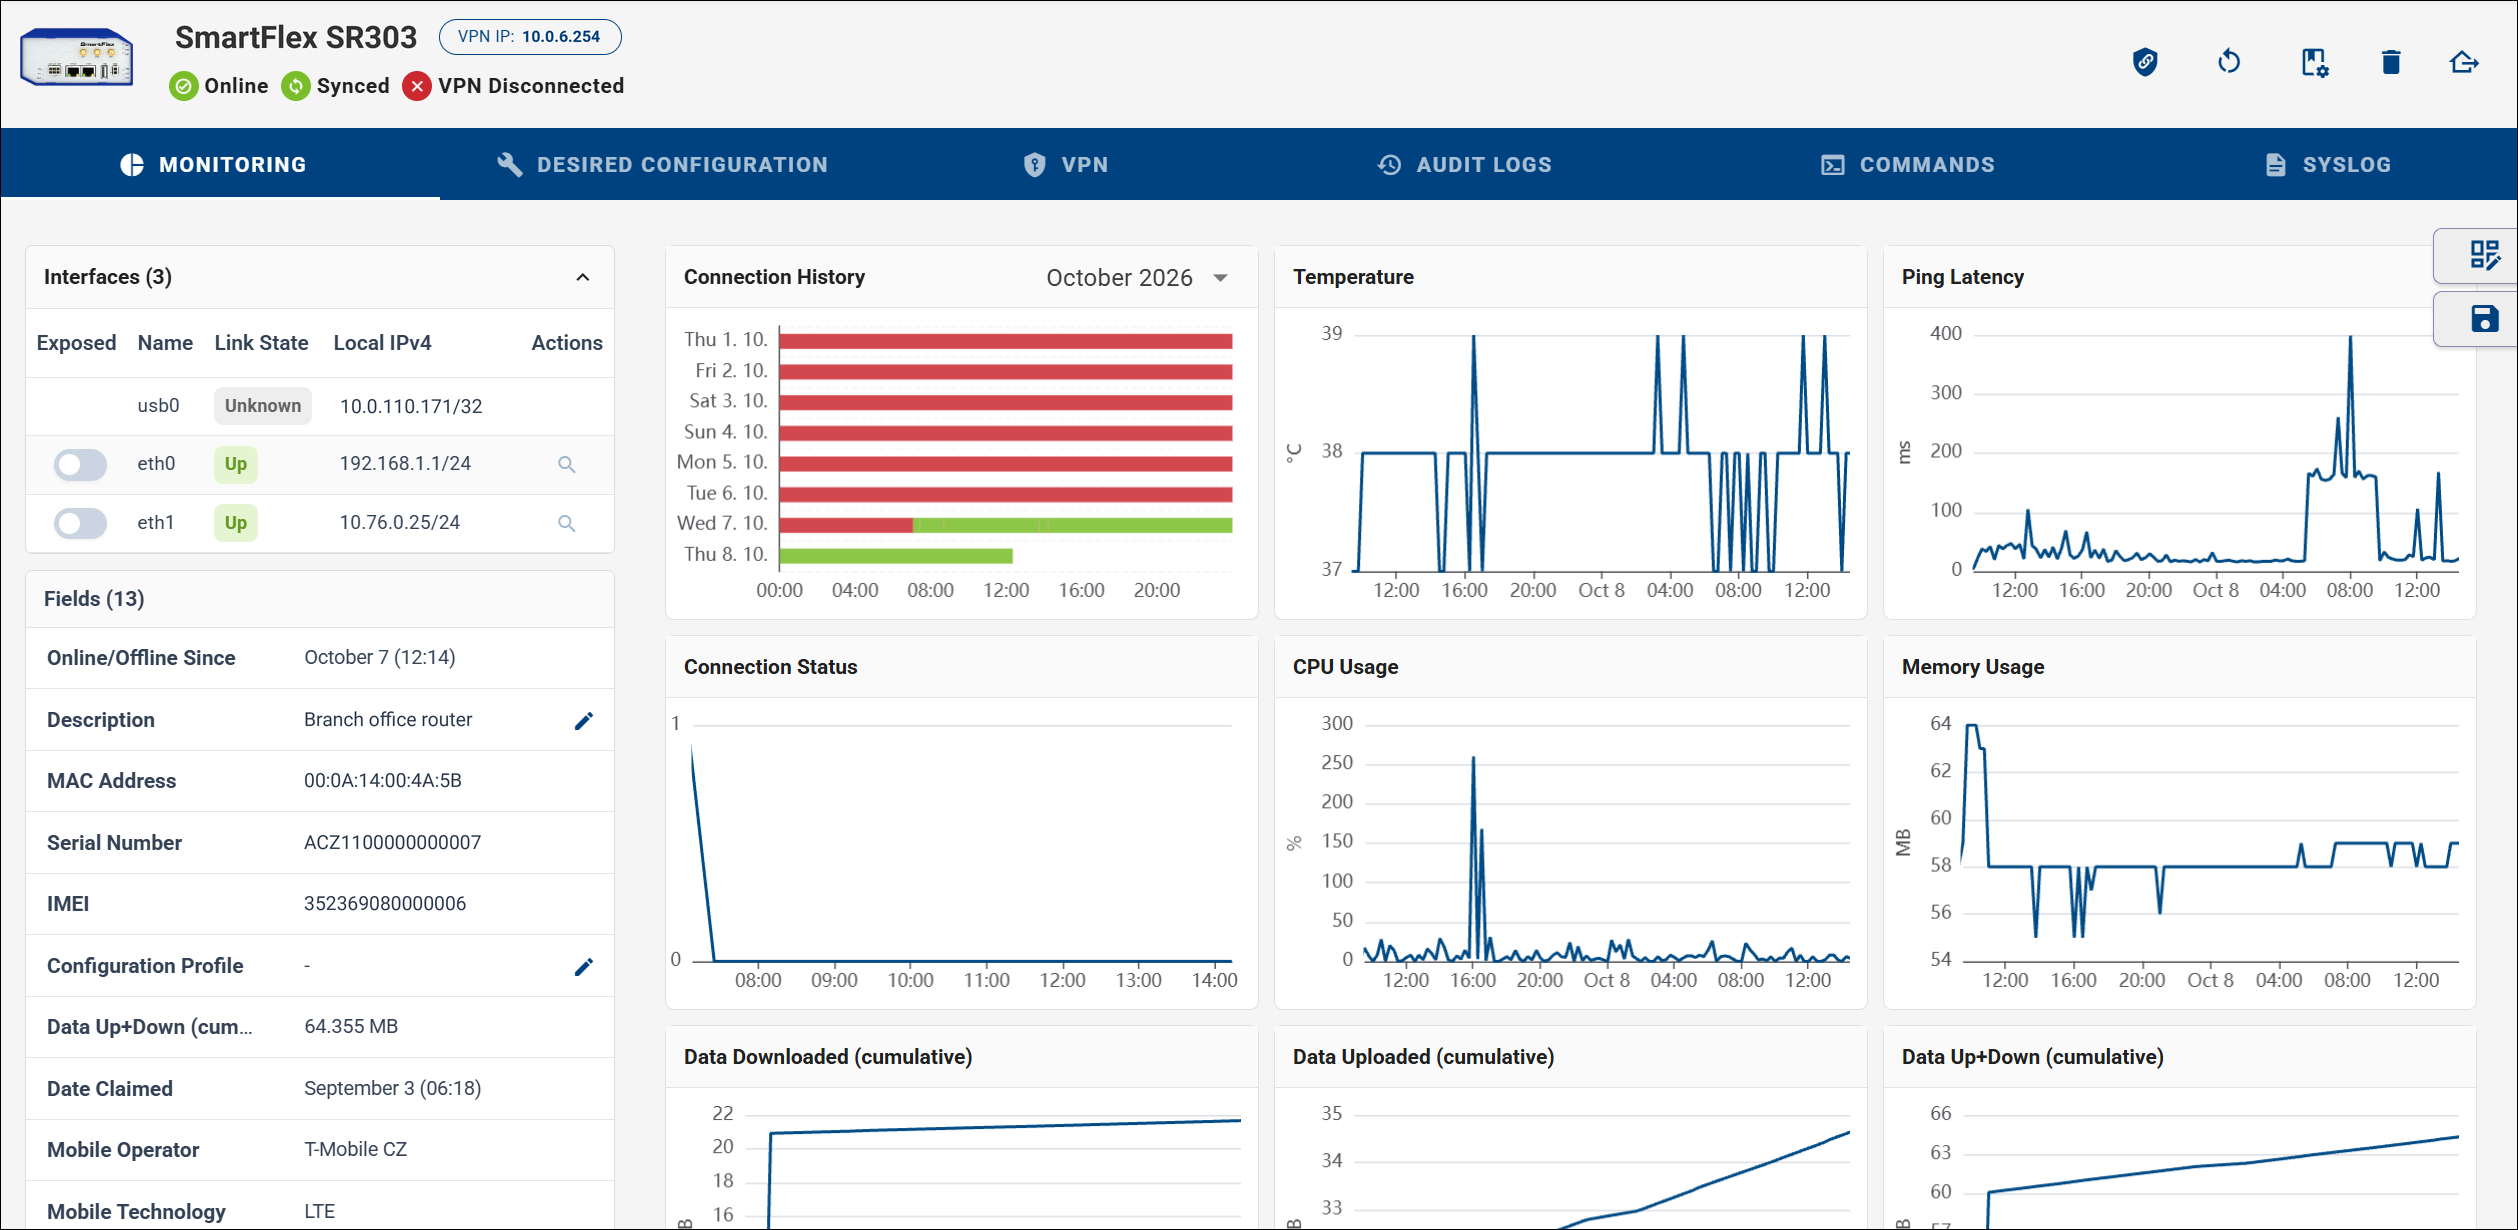This screenshot has height=1230, width=2518.
Task: Click the Link State column header
Action: 261,343
